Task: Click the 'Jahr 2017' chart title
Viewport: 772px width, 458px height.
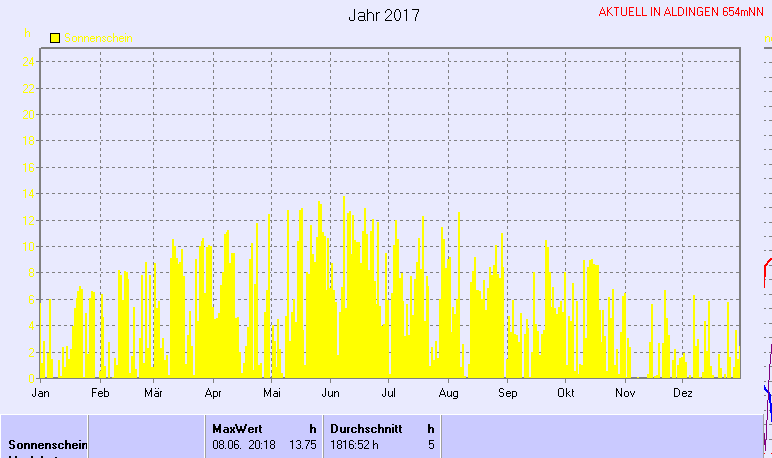Action: point(384,16)
